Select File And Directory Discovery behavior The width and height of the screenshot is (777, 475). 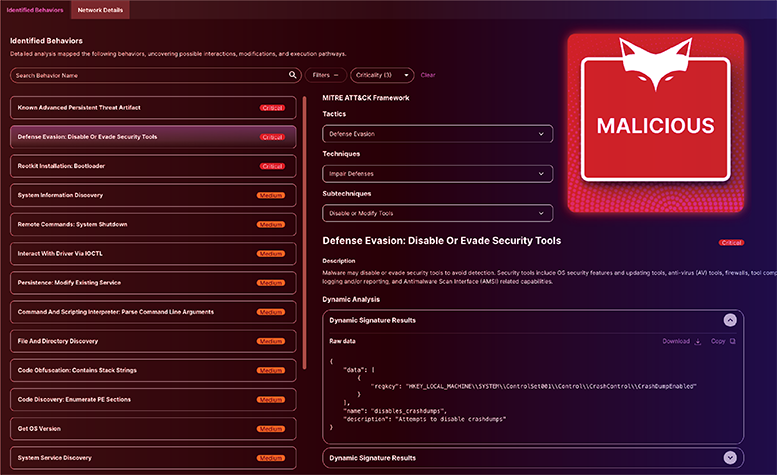(153, 341)
